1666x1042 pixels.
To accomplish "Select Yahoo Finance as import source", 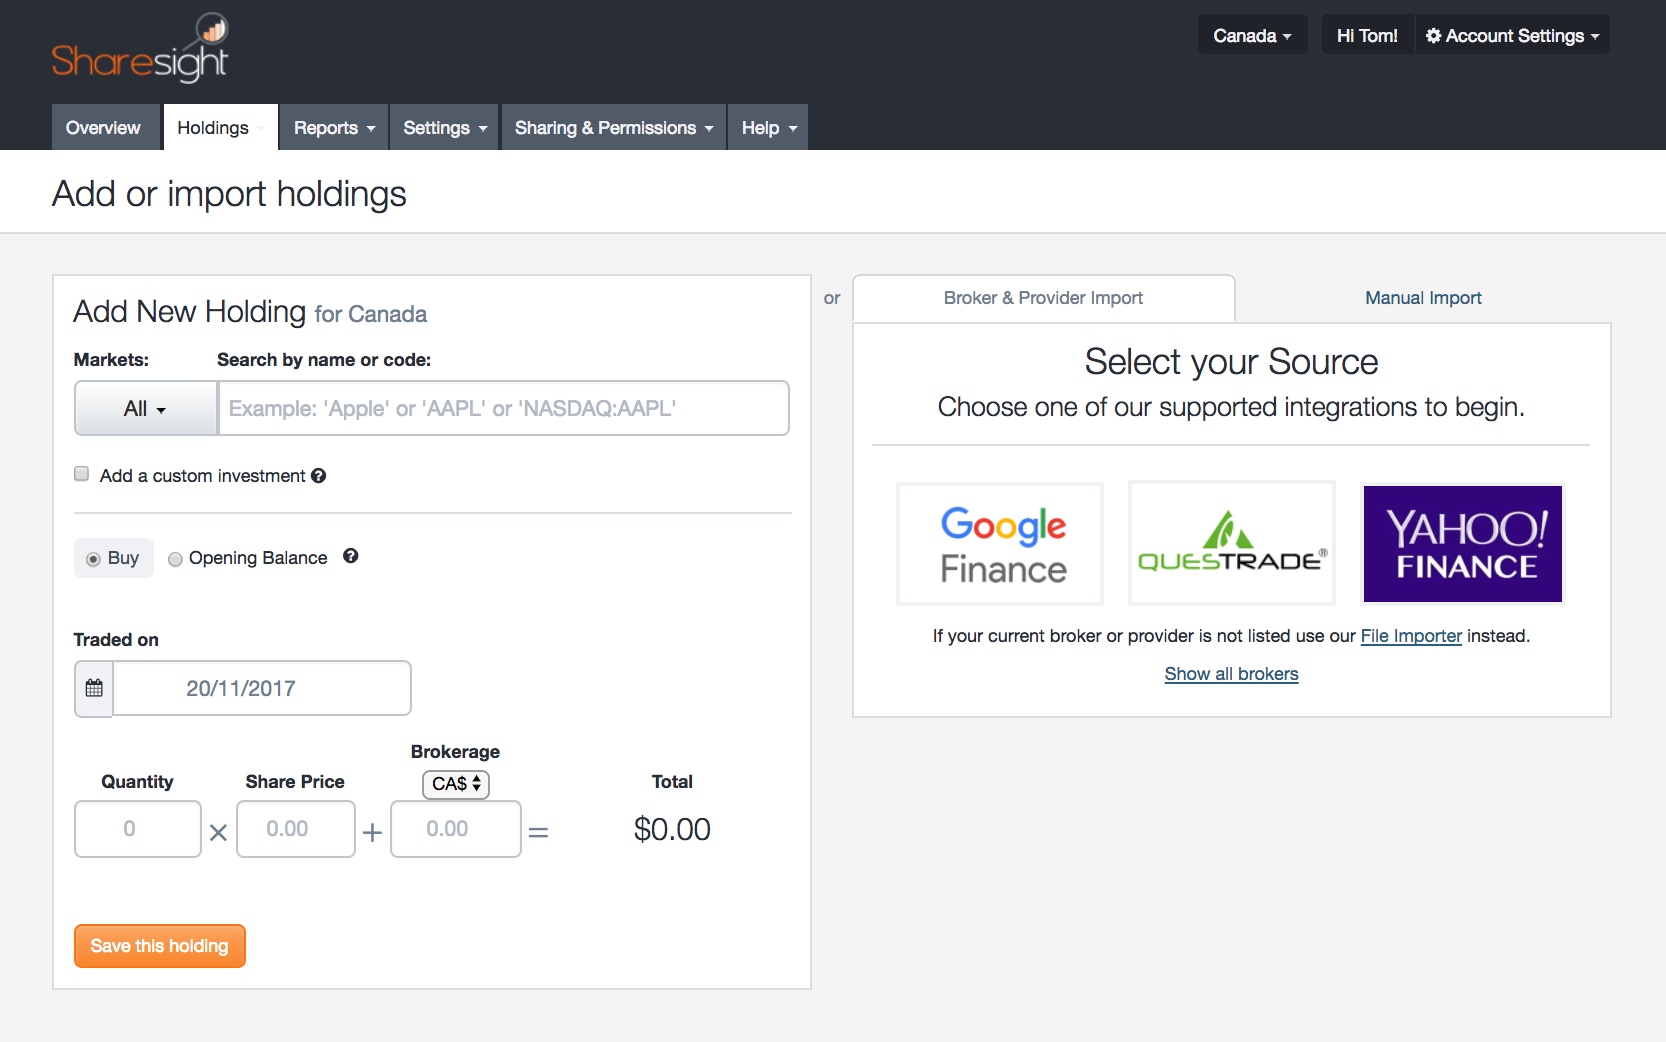I will [1462, 543].
